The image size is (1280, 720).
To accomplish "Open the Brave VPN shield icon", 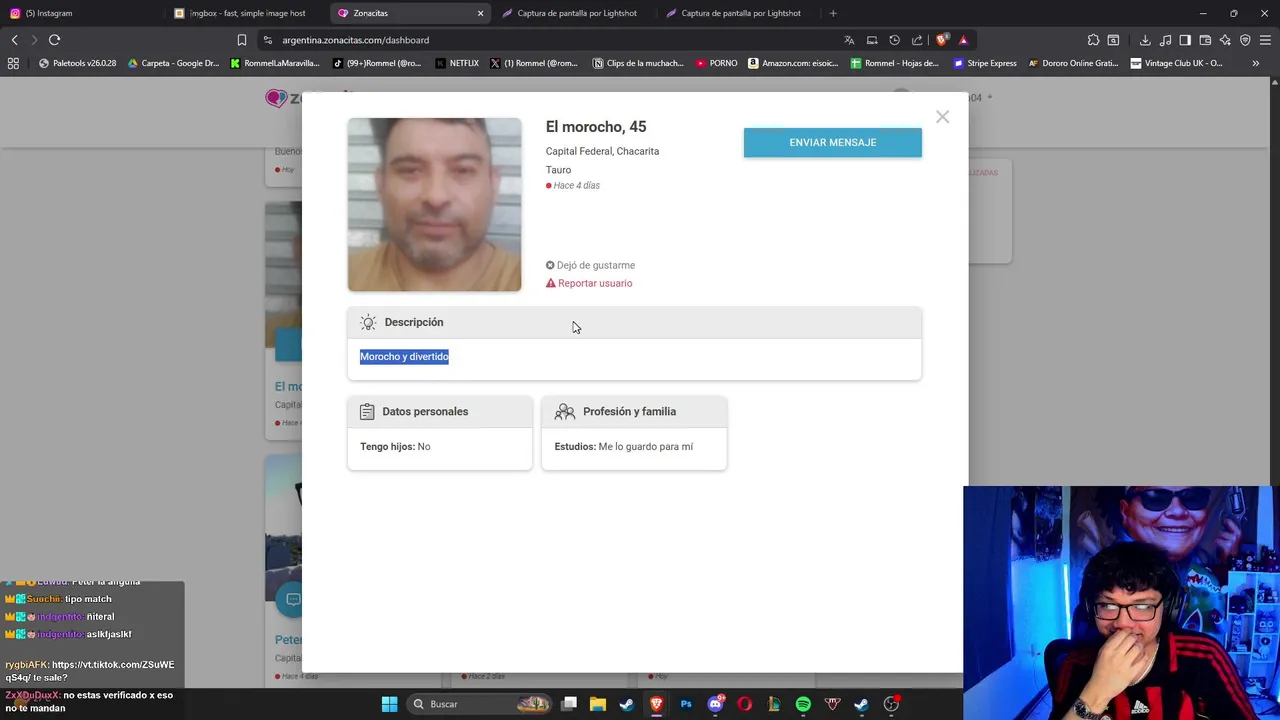I will tap(1245, 40).
